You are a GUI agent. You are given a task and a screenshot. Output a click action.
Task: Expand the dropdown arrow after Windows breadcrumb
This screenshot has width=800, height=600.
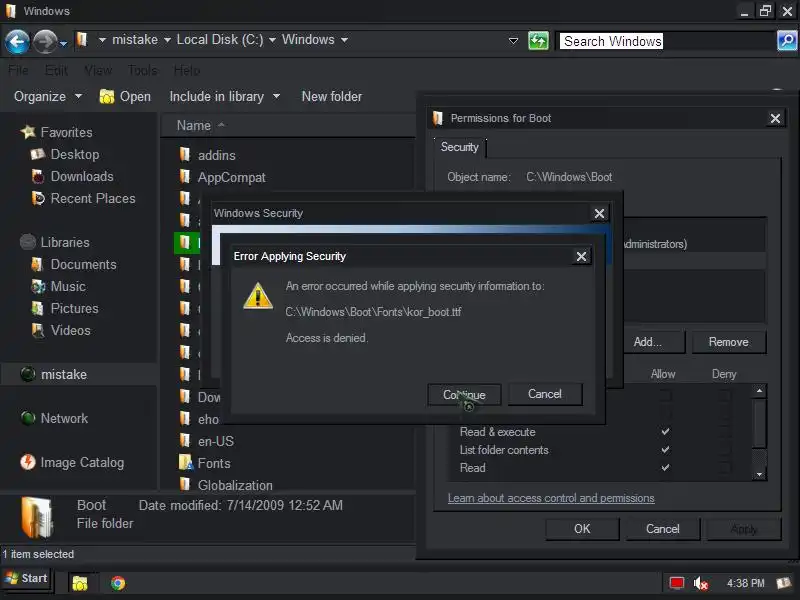tap(344, 40)
